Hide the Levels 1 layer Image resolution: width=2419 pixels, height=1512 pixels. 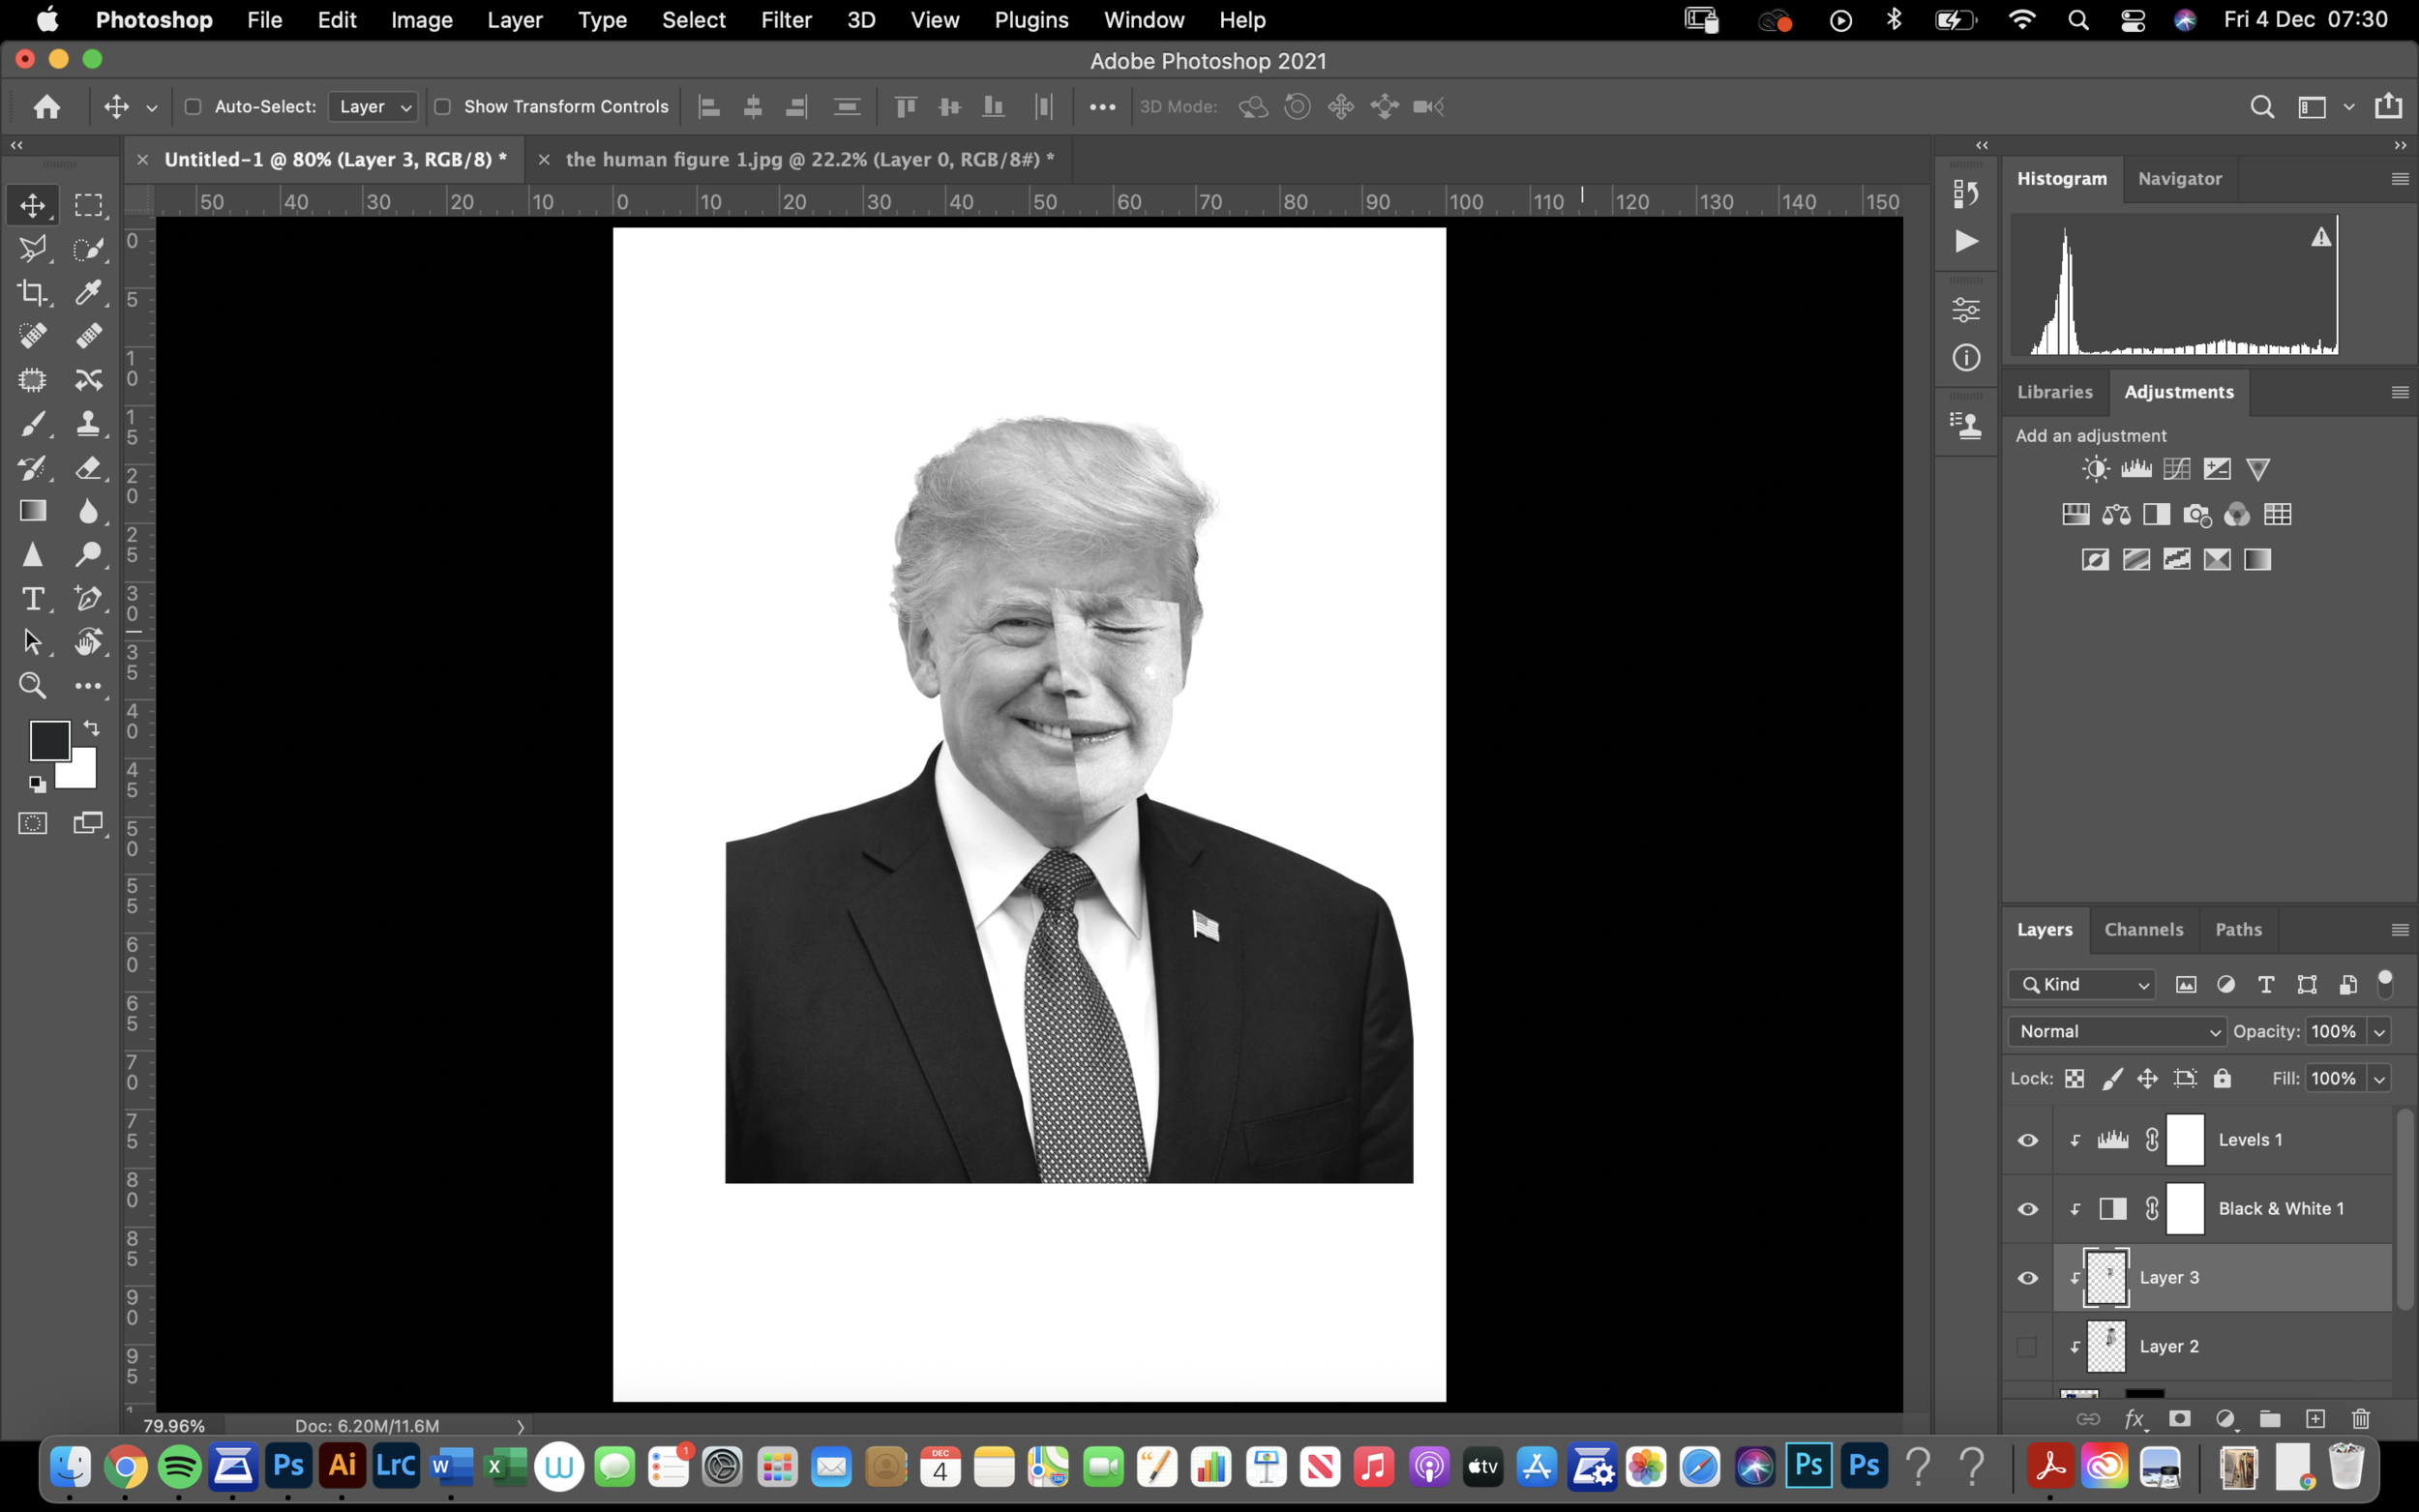(2027, 1140)
